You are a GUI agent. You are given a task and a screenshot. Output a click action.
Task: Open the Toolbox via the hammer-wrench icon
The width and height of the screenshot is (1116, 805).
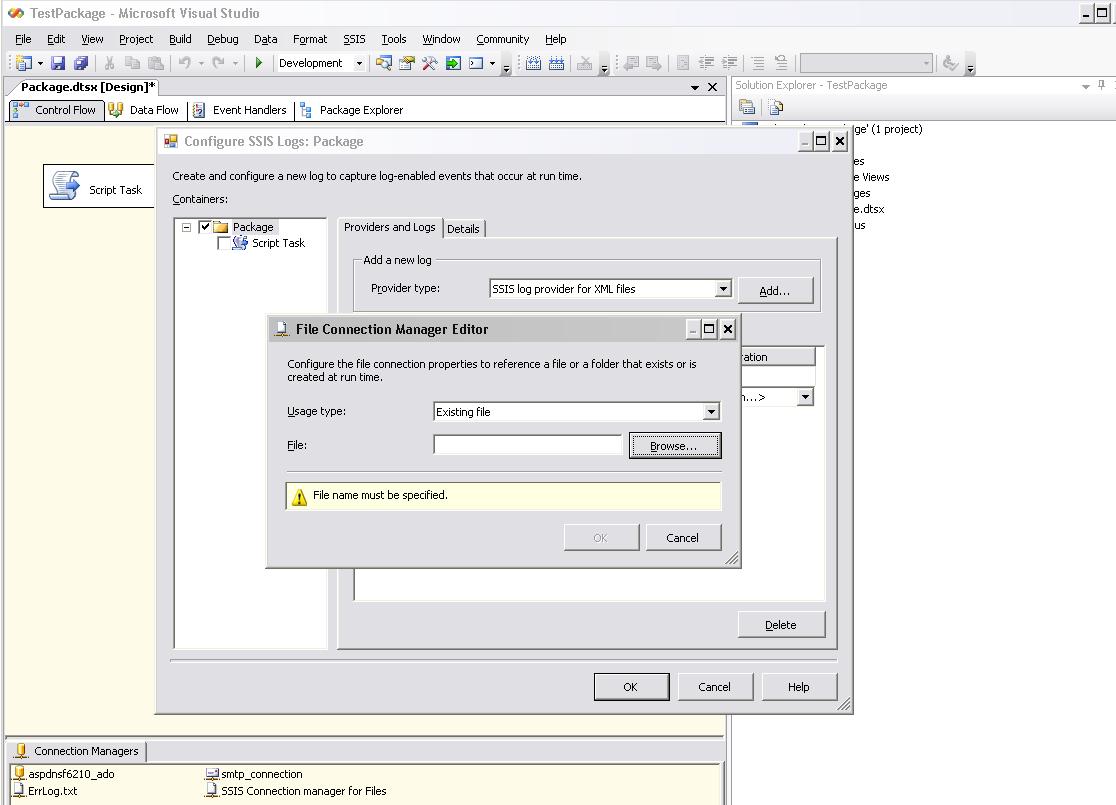[x=429, y=64]
